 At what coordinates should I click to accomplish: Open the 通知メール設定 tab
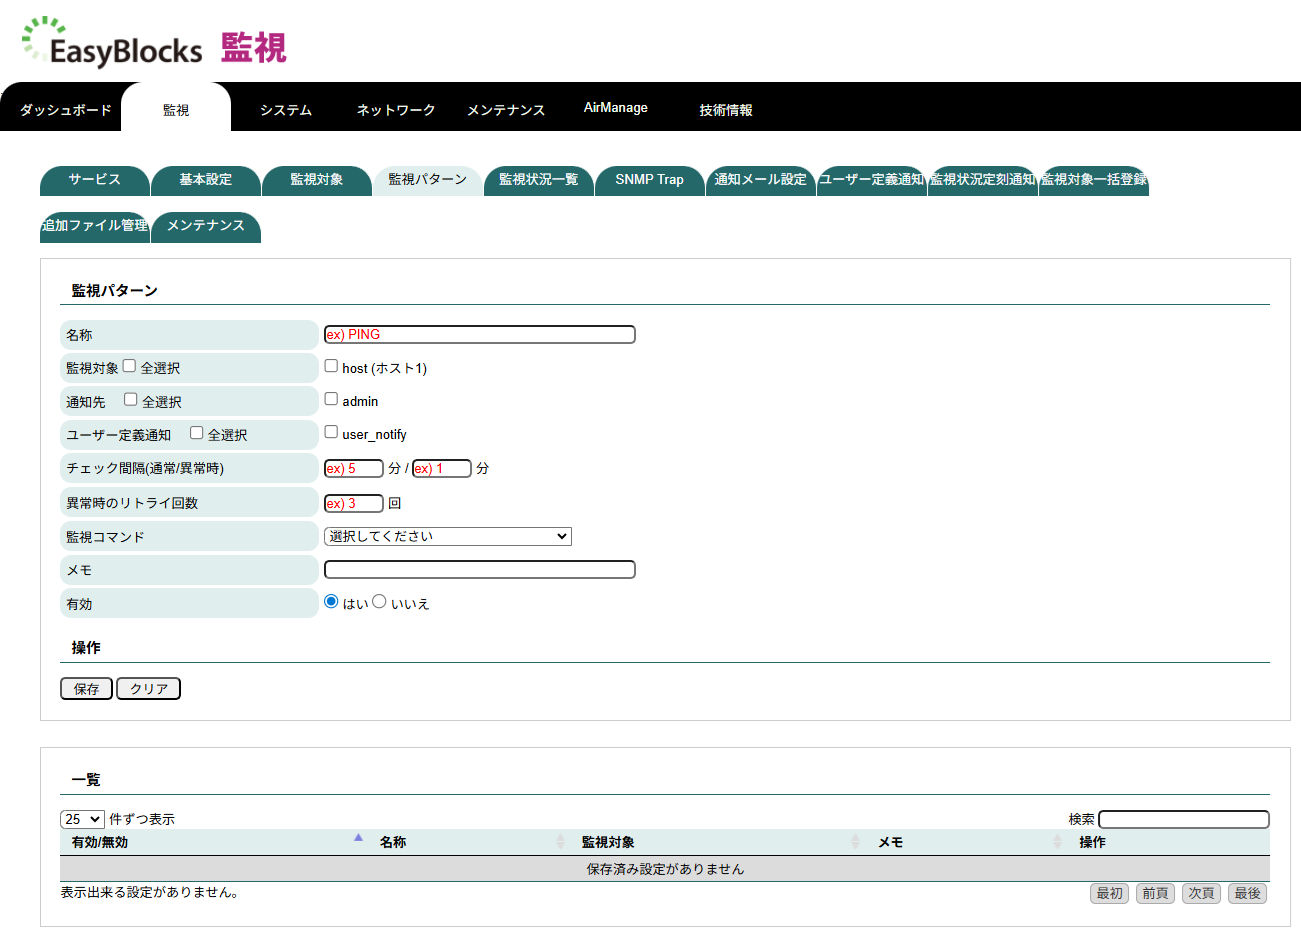tap(760, 180)
